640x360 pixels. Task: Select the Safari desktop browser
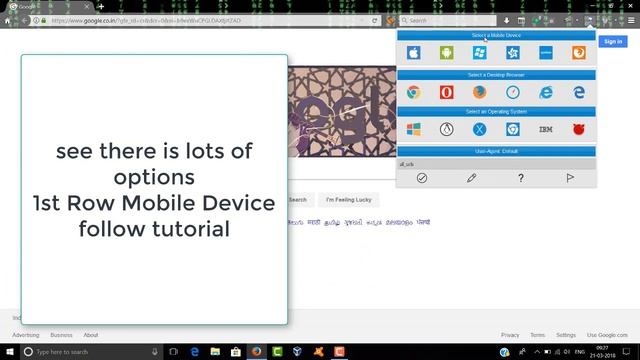click(513, 92)
